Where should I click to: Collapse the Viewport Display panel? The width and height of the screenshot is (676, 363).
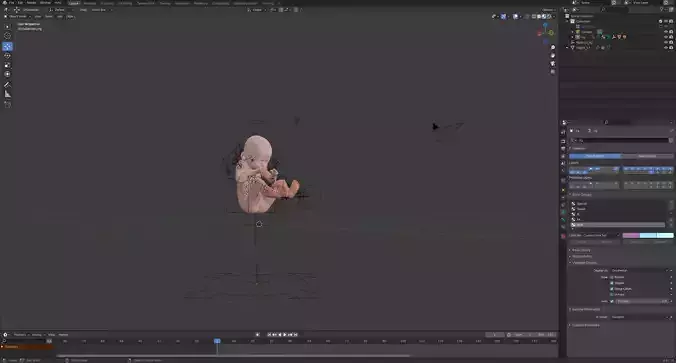click(584, 263)
